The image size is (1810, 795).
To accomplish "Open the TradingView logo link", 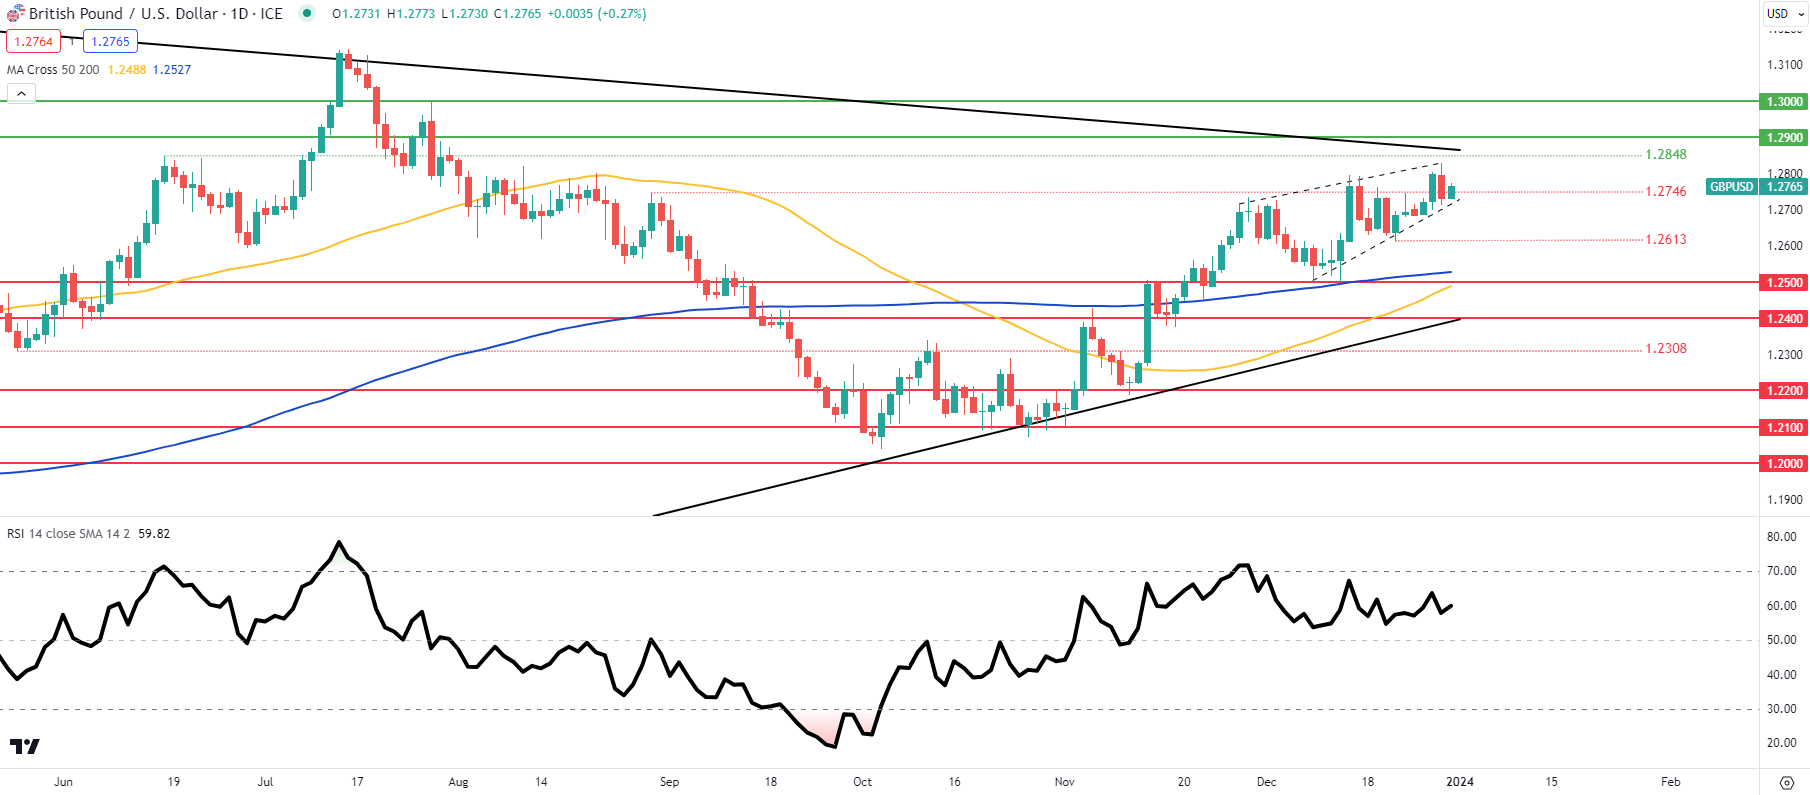I will pos(24,746).
